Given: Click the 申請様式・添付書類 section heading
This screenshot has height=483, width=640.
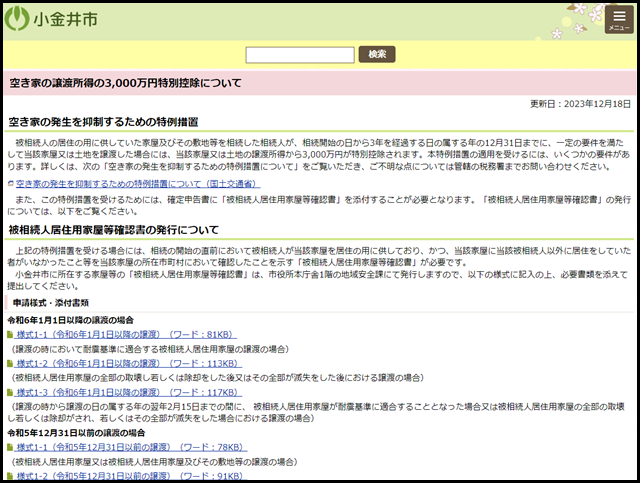Looking at the screenshot, I should pos(50,302).
